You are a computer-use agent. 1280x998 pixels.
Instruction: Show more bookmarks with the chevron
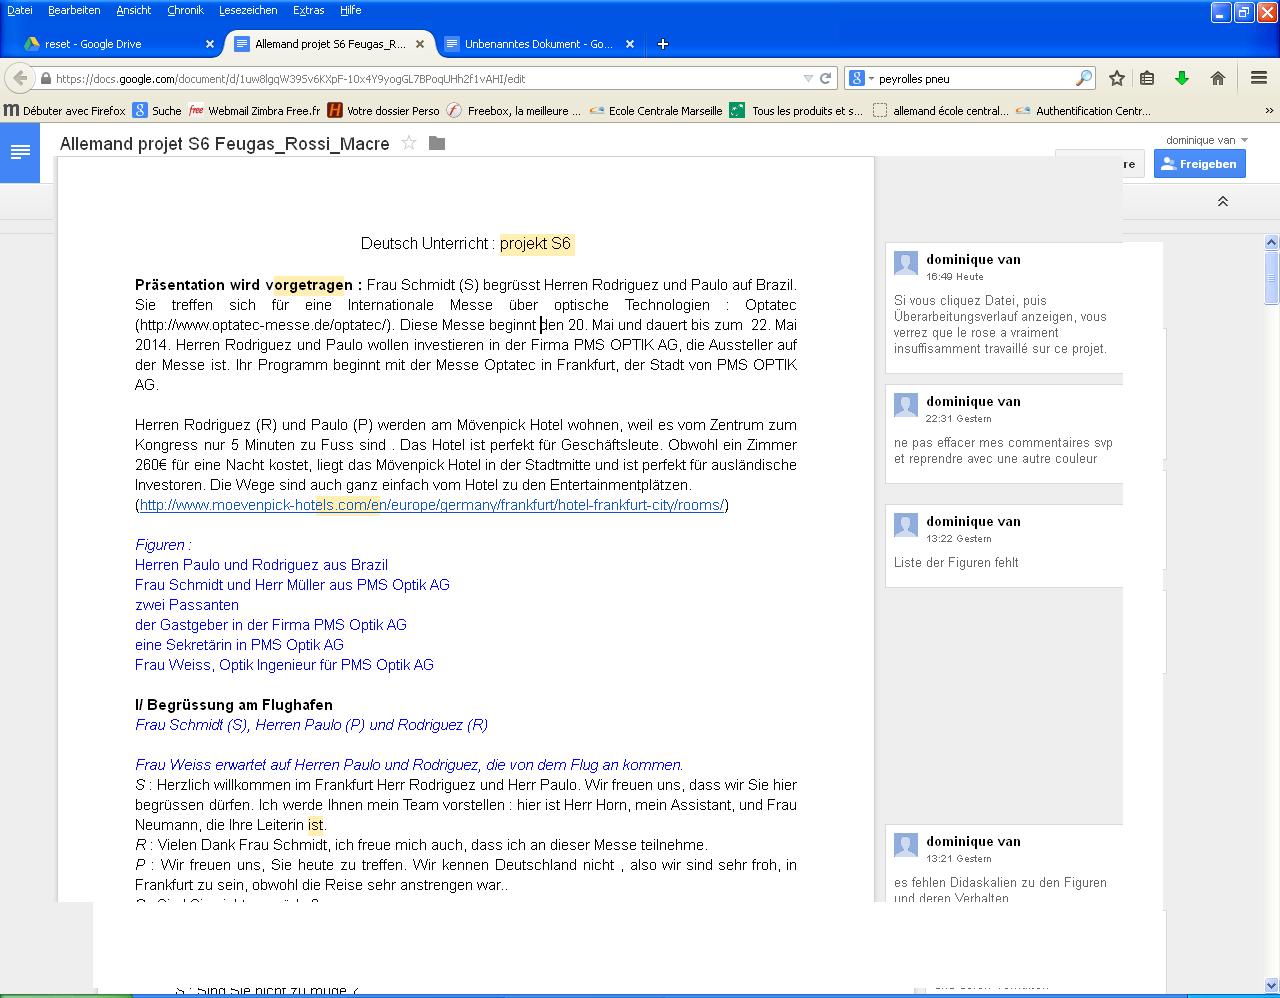pyautogui.click(x=1270, y=111)
